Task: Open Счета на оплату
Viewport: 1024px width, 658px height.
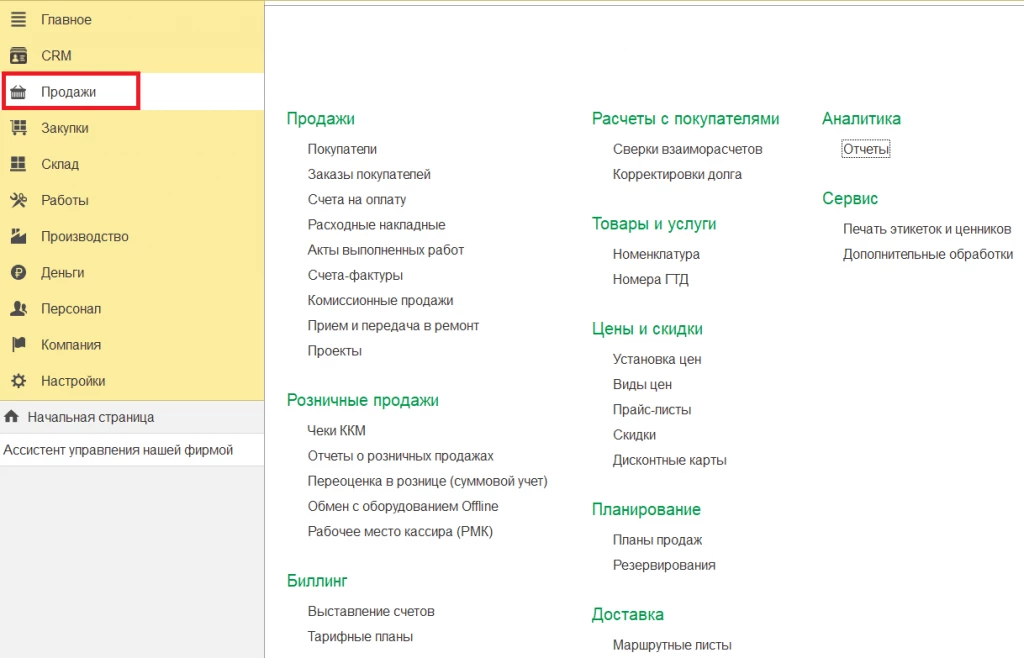Action: coord(357,200)
